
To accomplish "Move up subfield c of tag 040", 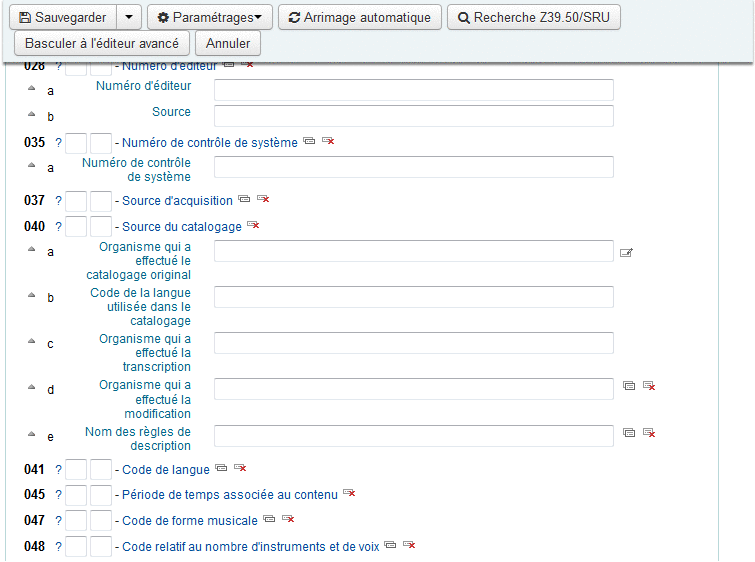I will click(31, 341).
